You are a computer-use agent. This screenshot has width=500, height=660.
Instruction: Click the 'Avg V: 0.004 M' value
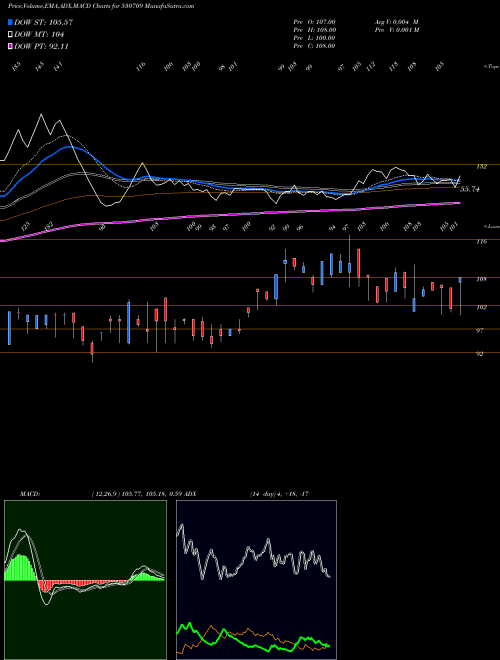(x=396, y=22)
